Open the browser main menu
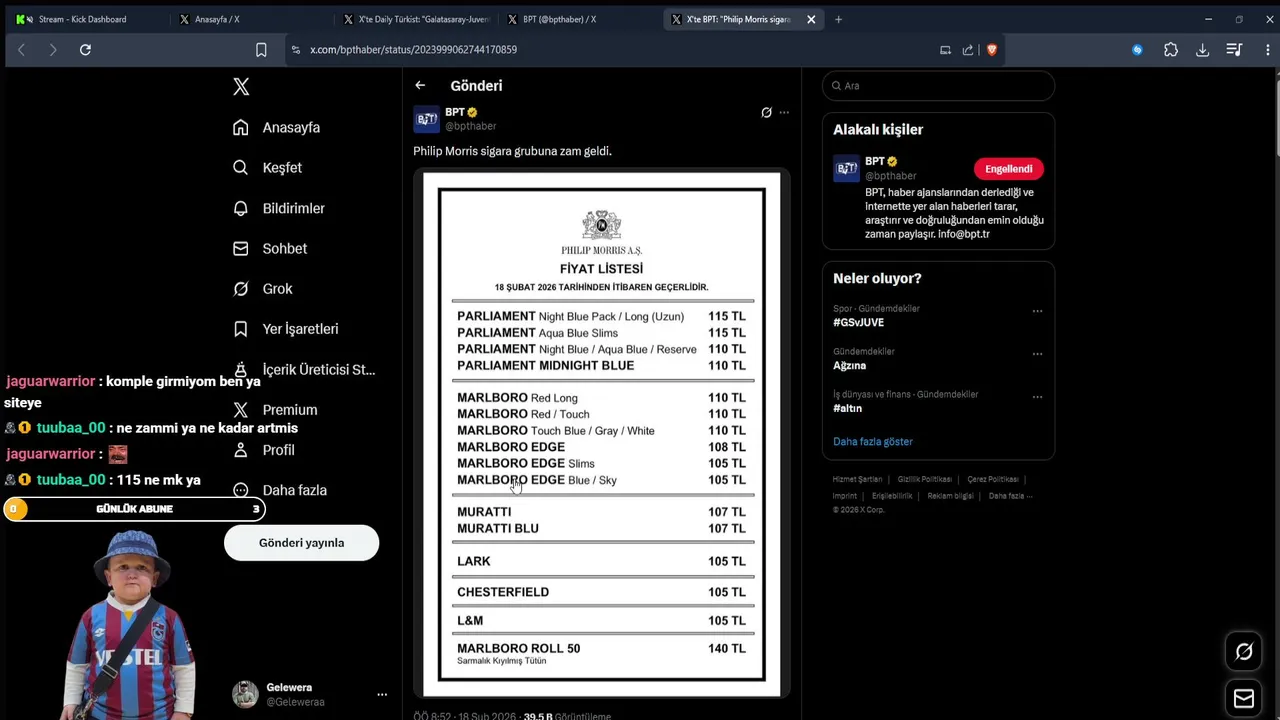The image size is (1280, 720). click(x=1266, y=50)
